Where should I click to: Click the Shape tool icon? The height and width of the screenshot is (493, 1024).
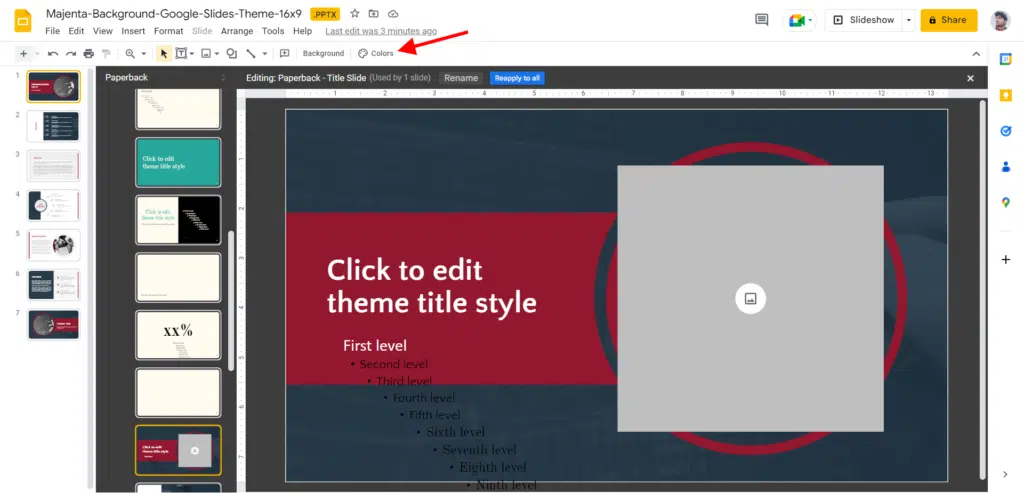(x=231, y=53)
